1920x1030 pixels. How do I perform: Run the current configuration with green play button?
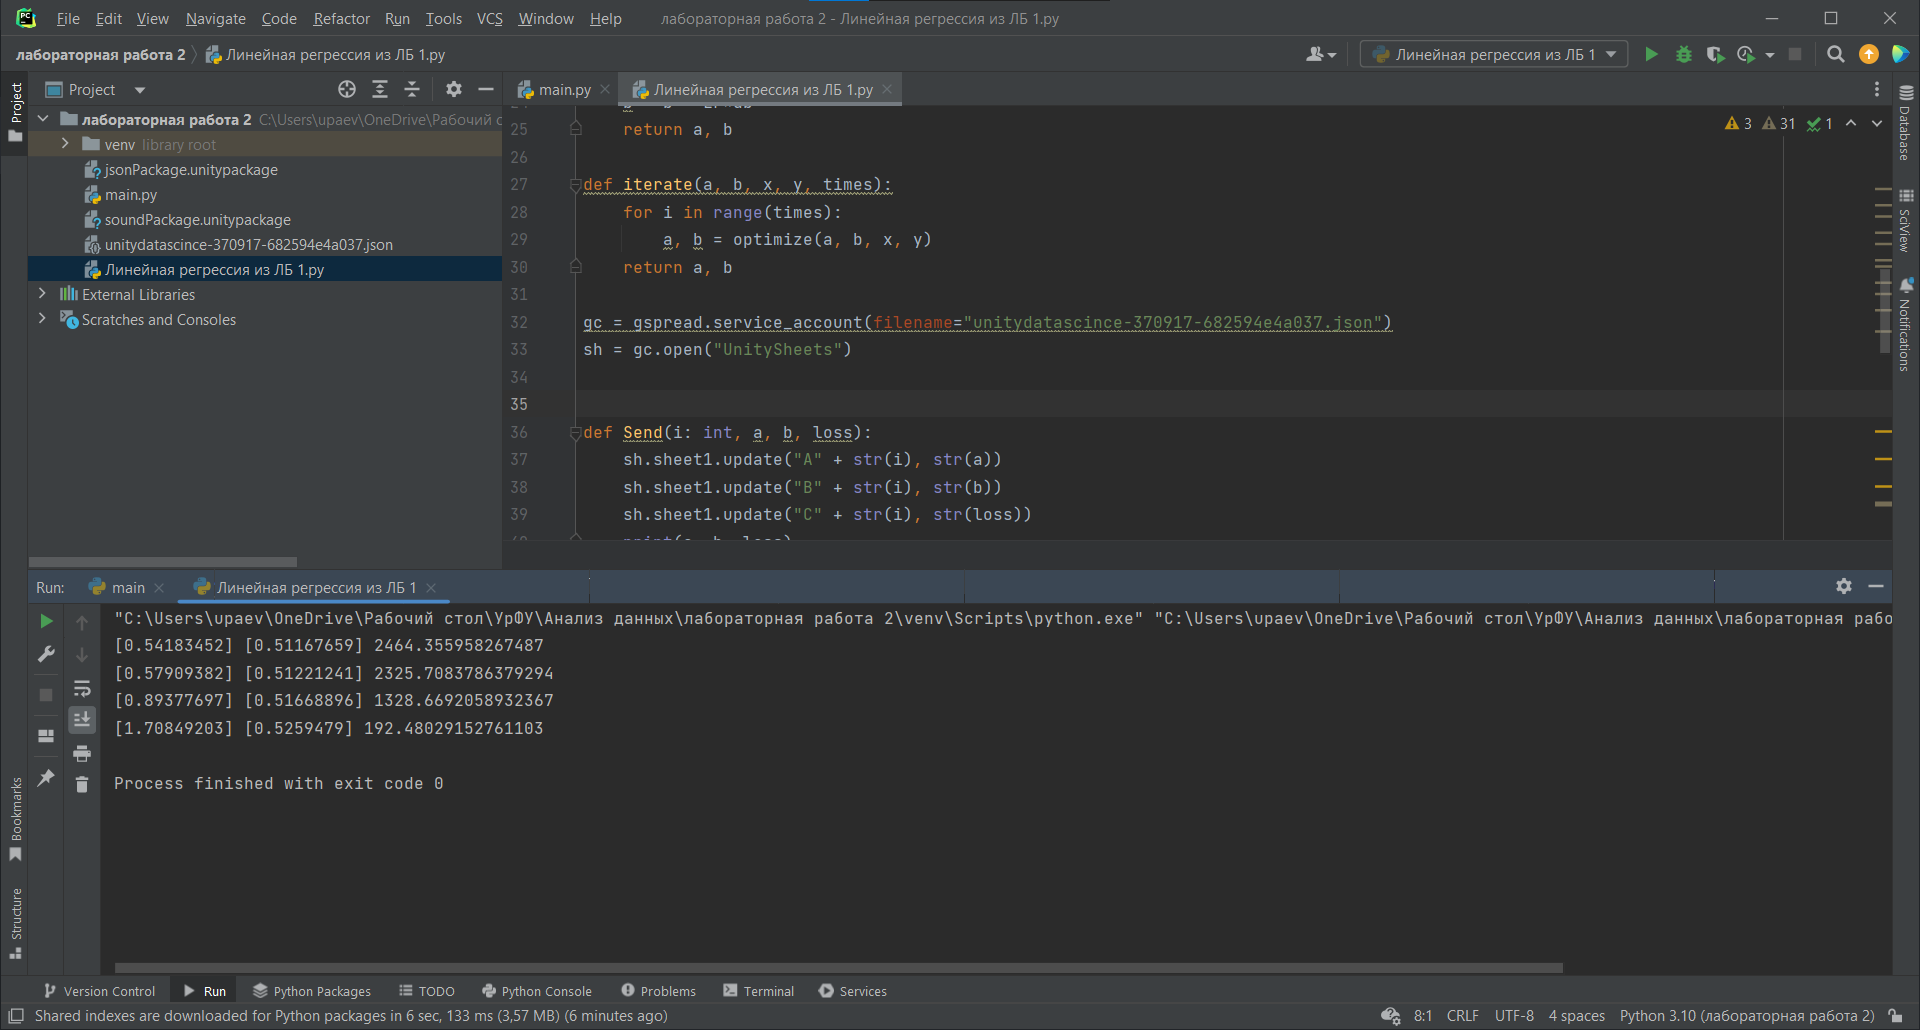1651,55
